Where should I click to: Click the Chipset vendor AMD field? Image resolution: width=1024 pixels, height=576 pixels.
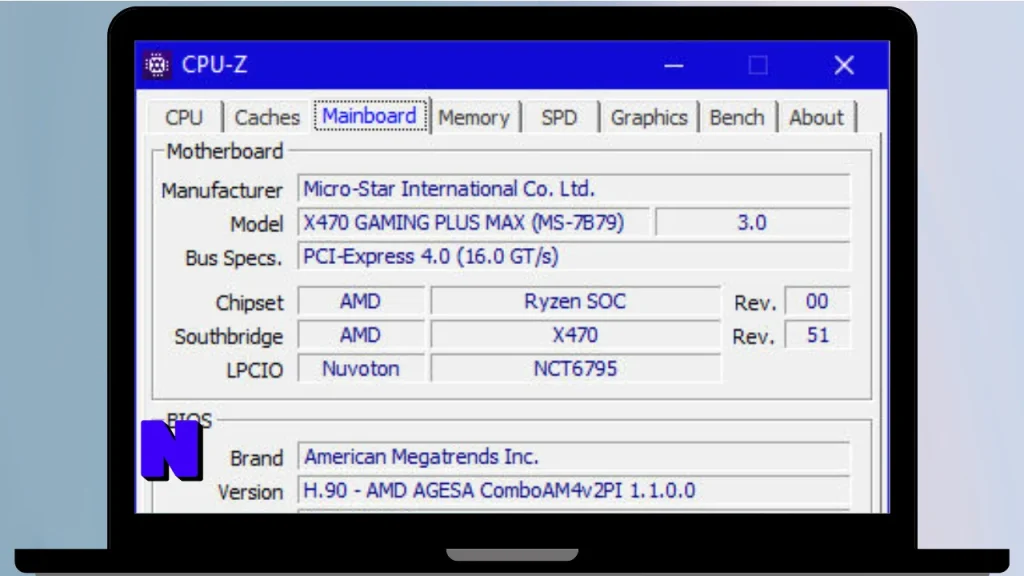(360, 302)
